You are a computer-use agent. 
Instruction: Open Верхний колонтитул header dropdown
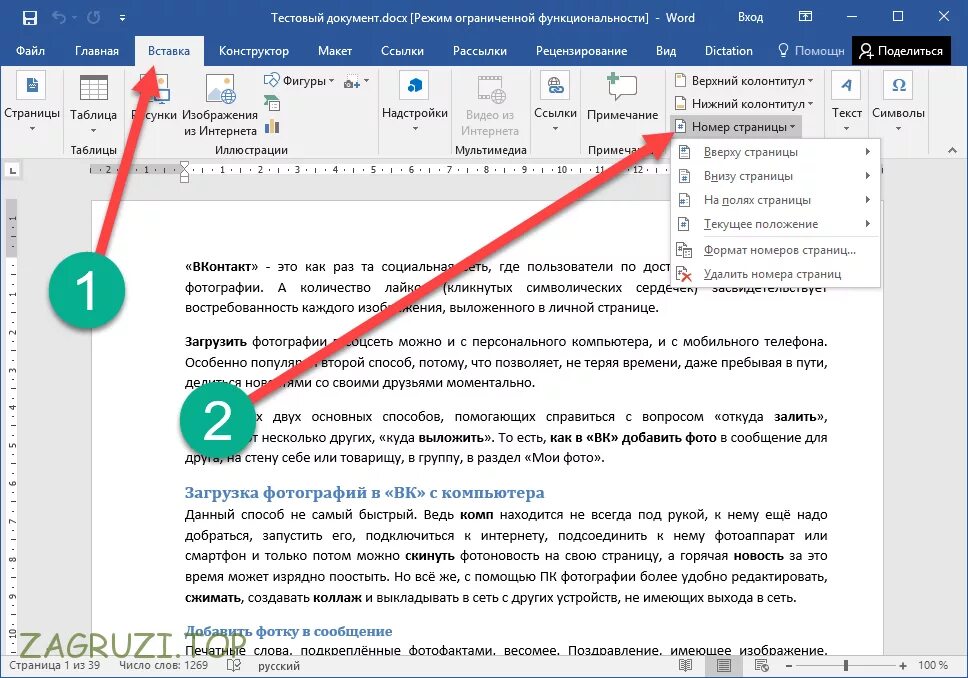[743, 80]
